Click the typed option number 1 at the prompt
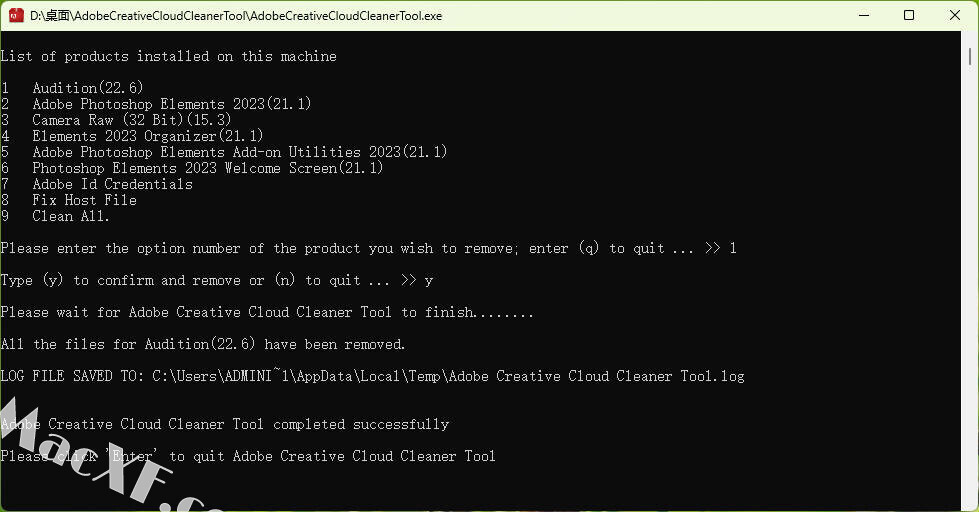Screen dimensions: 979x512 pyautogui.click(x=733, y=249)
